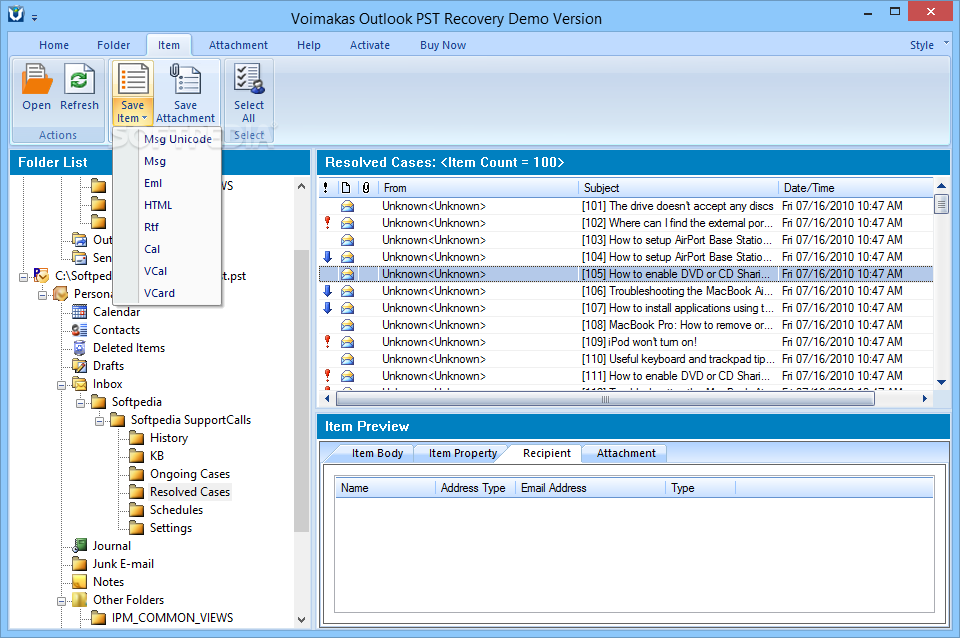Screen dimensions: 960x638
Task: Switch to the Attachment ribbon tab
Action: click(238, 45)
